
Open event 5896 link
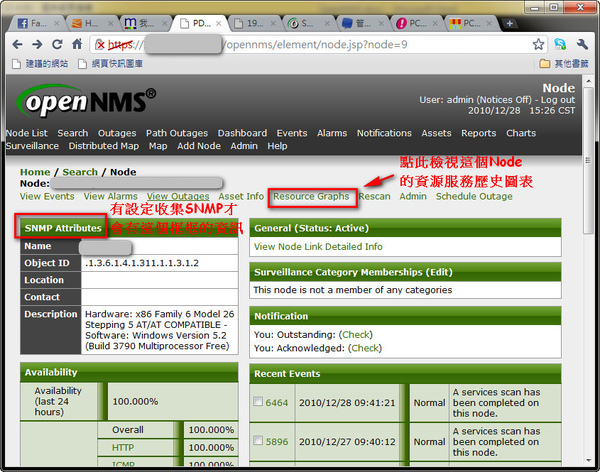coord(277,442)
